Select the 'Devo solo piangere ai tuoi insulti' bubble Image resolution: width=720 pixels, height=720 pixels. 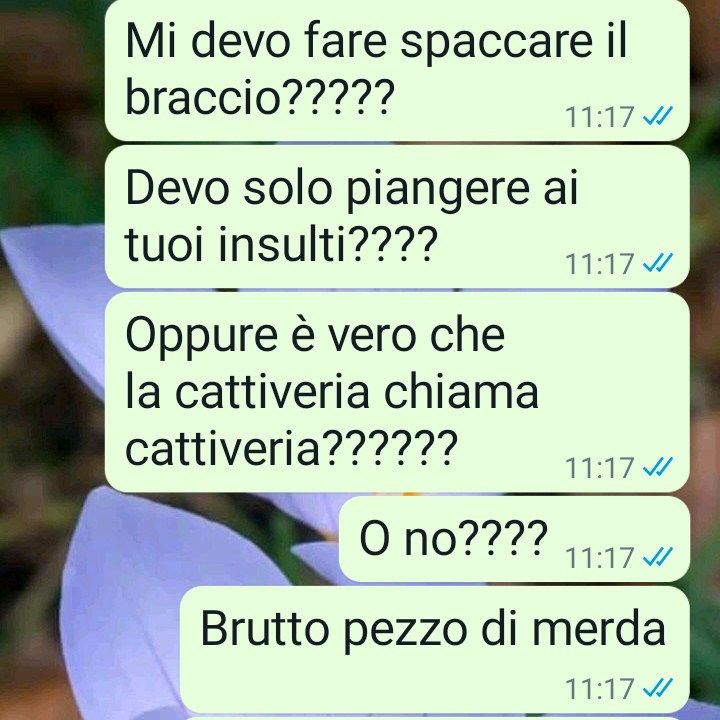pyautogui.click(x=397, y=217)
